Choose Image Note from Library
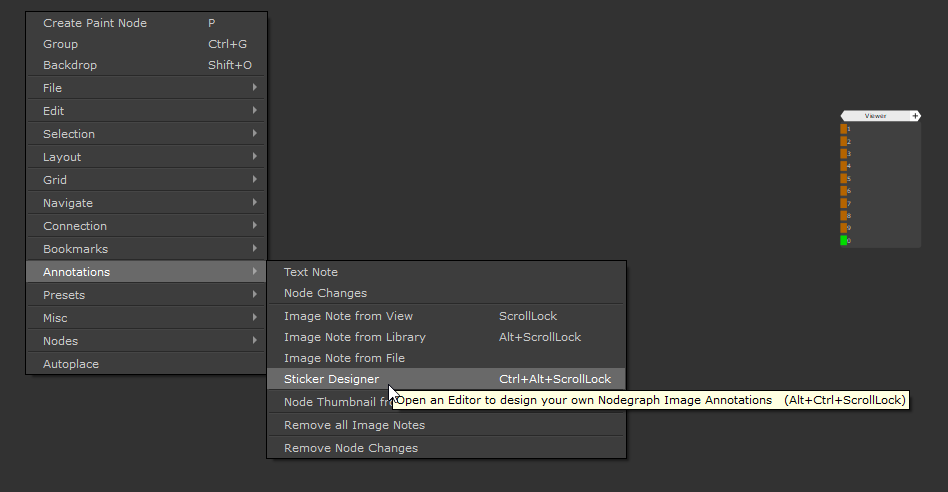This screenshot has height=492, width=948. pos(354,337)
